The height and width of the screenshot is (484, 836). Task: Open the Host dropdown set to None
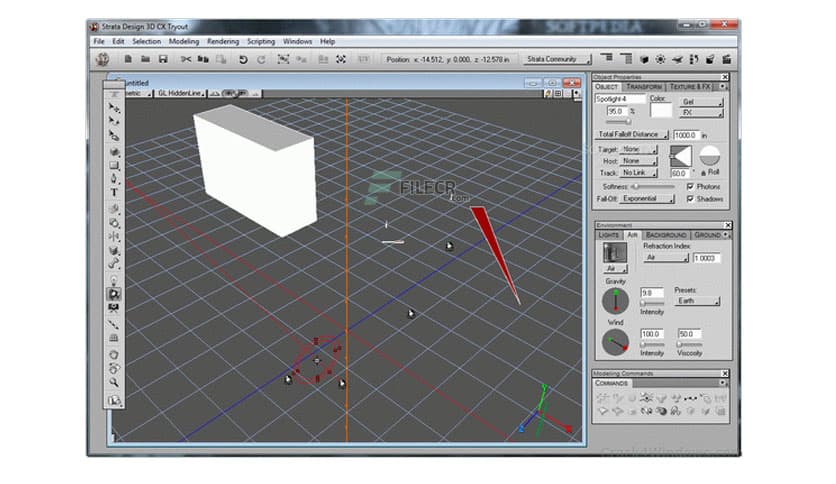tap(639, 161)
